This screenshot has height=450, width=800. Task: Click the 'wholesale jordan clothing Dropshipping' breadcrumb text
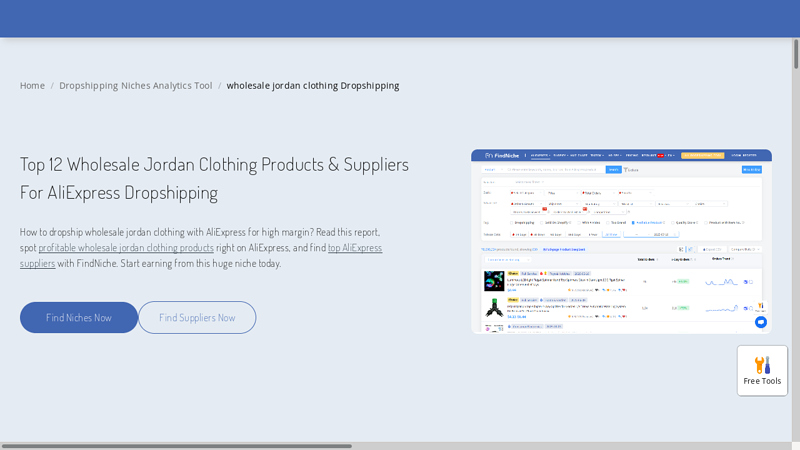[313, 86]
